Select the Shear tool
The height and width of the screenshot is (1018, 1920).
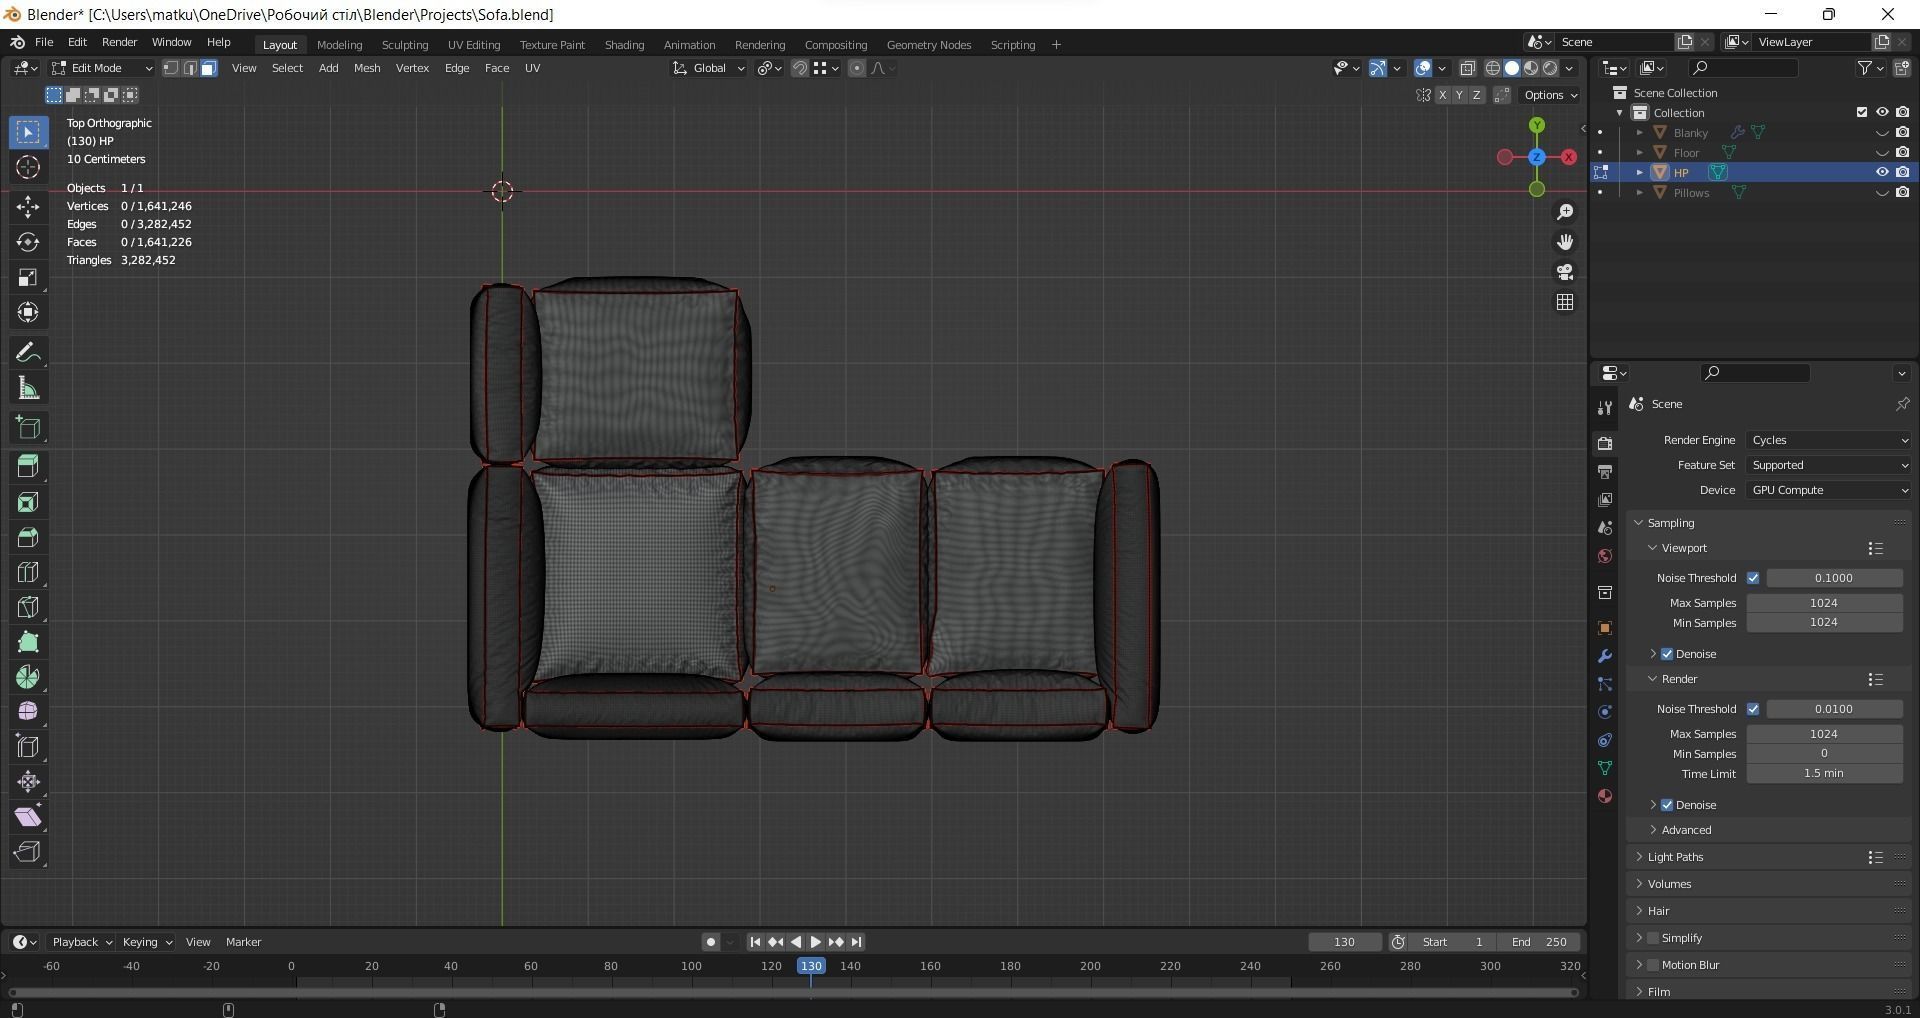[x=28, y=816]
